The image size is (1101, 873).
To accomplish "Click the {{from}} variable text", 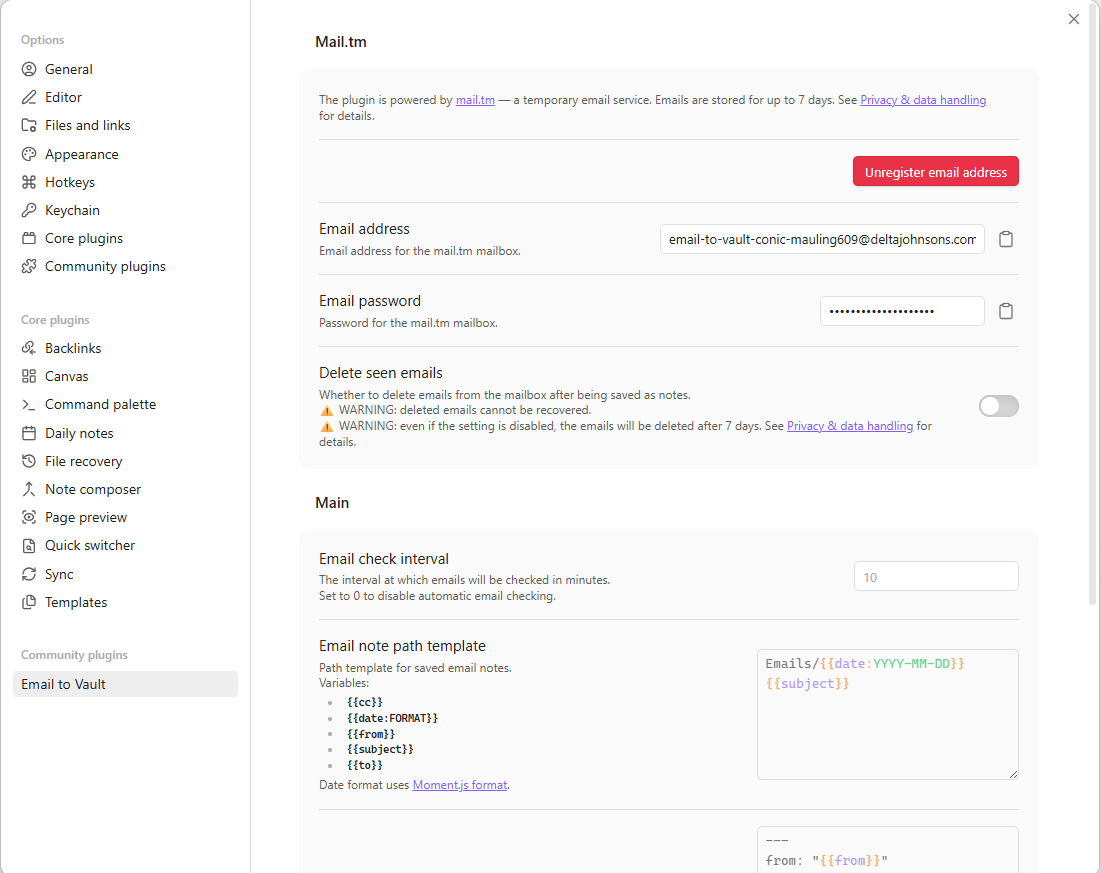I will pyautogui.click(x=371, y=734).
